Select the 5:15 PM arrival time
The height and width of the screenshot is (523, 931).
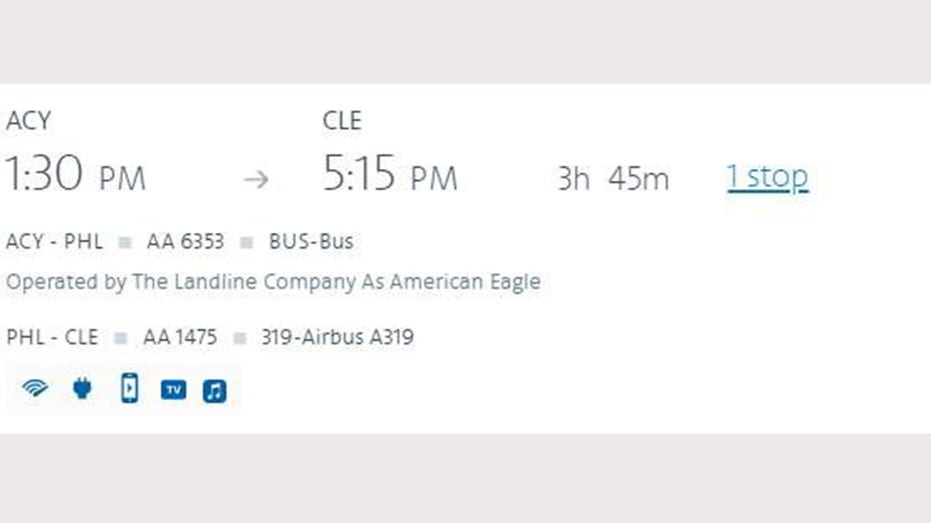pos(390,176)
